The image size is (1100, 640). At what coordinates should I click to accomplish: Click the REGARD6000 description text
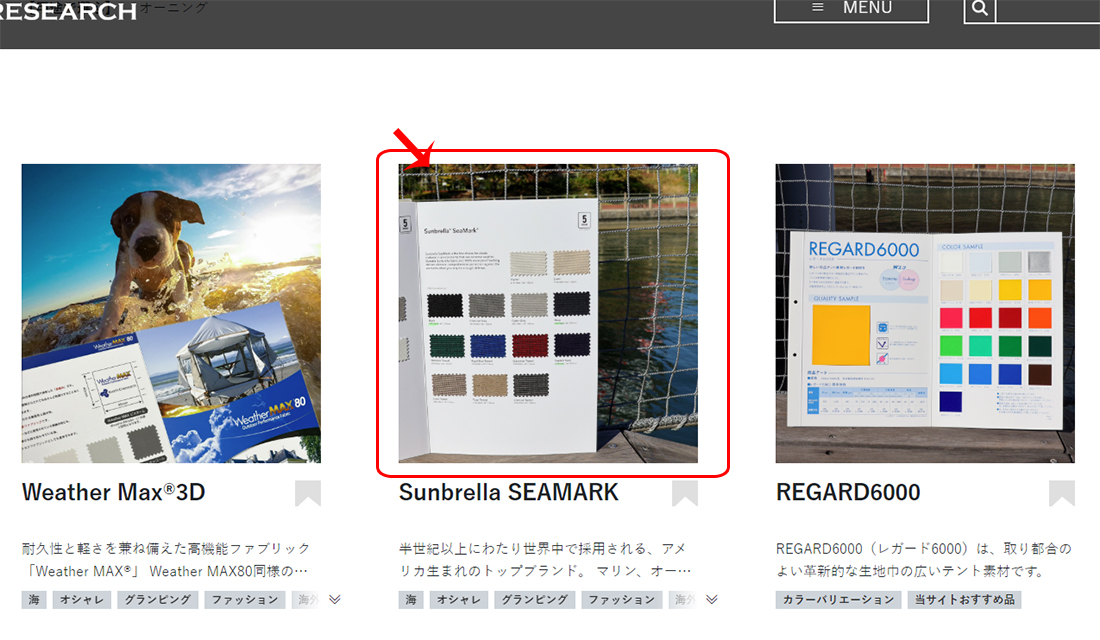click(x=924, y=559)
